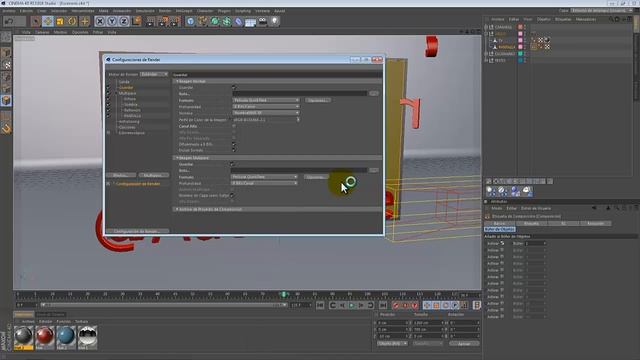Click the Make Editable icon at palette top
The image size is (640, 360).
pos(6,38)
